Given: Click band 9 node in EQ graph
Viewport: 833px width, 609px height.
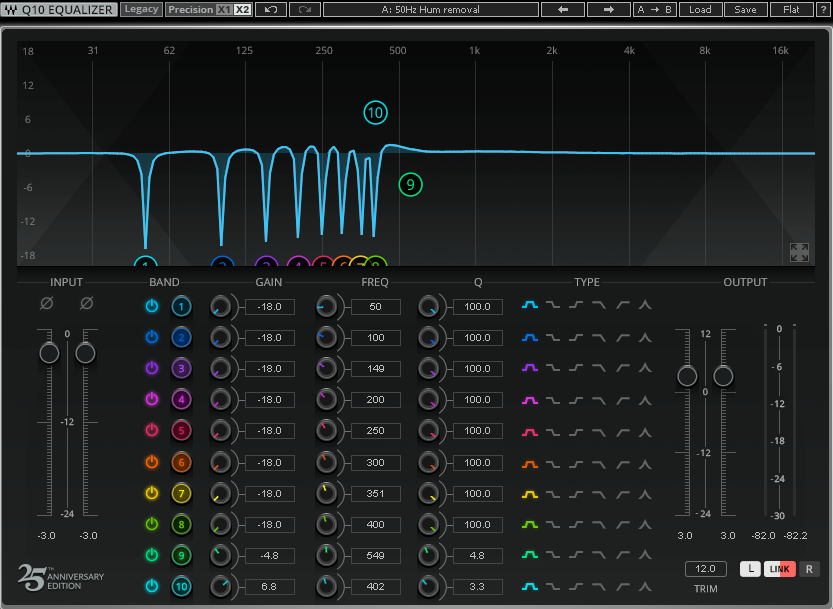Looking at the screenshot, I should tap(410, 184).
